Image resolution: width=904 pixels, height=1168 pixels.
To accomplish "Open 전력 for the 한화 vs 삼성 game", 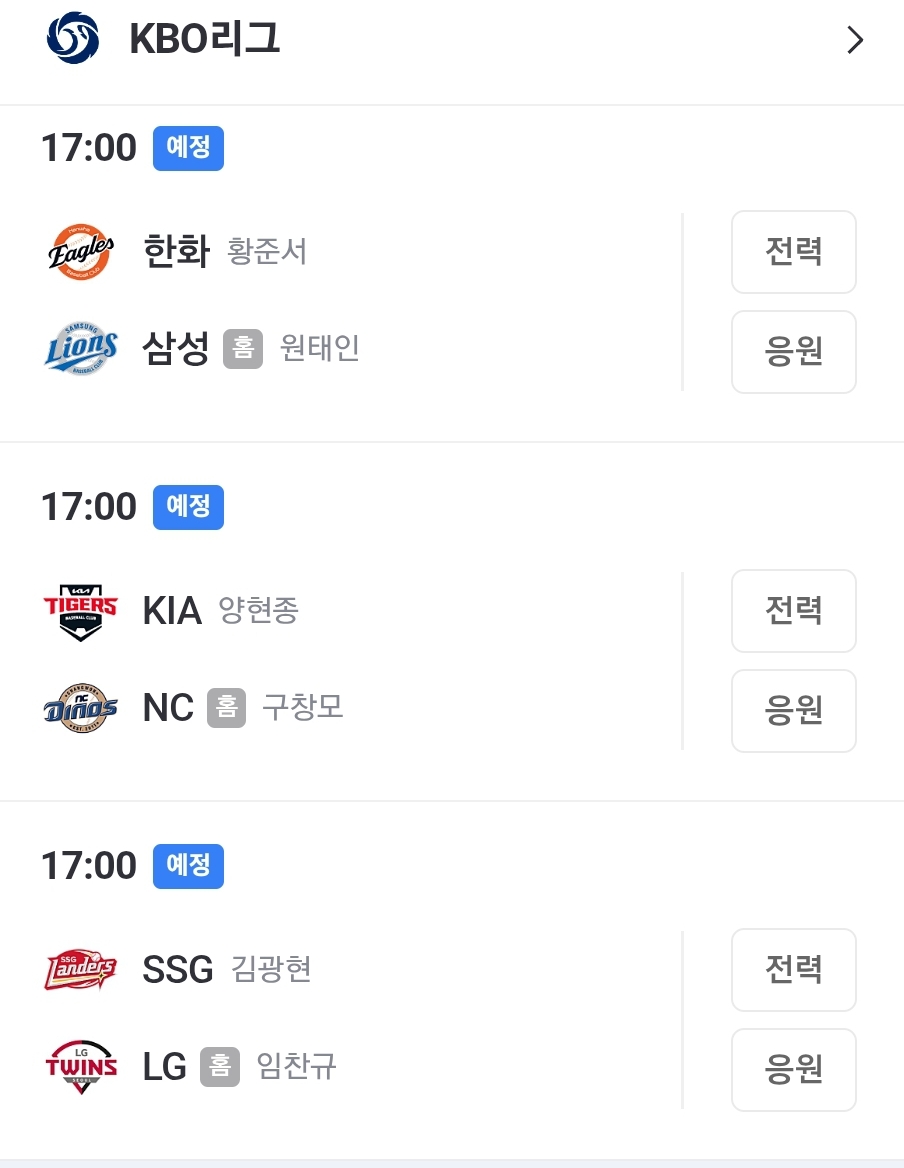I will point(793,252).
